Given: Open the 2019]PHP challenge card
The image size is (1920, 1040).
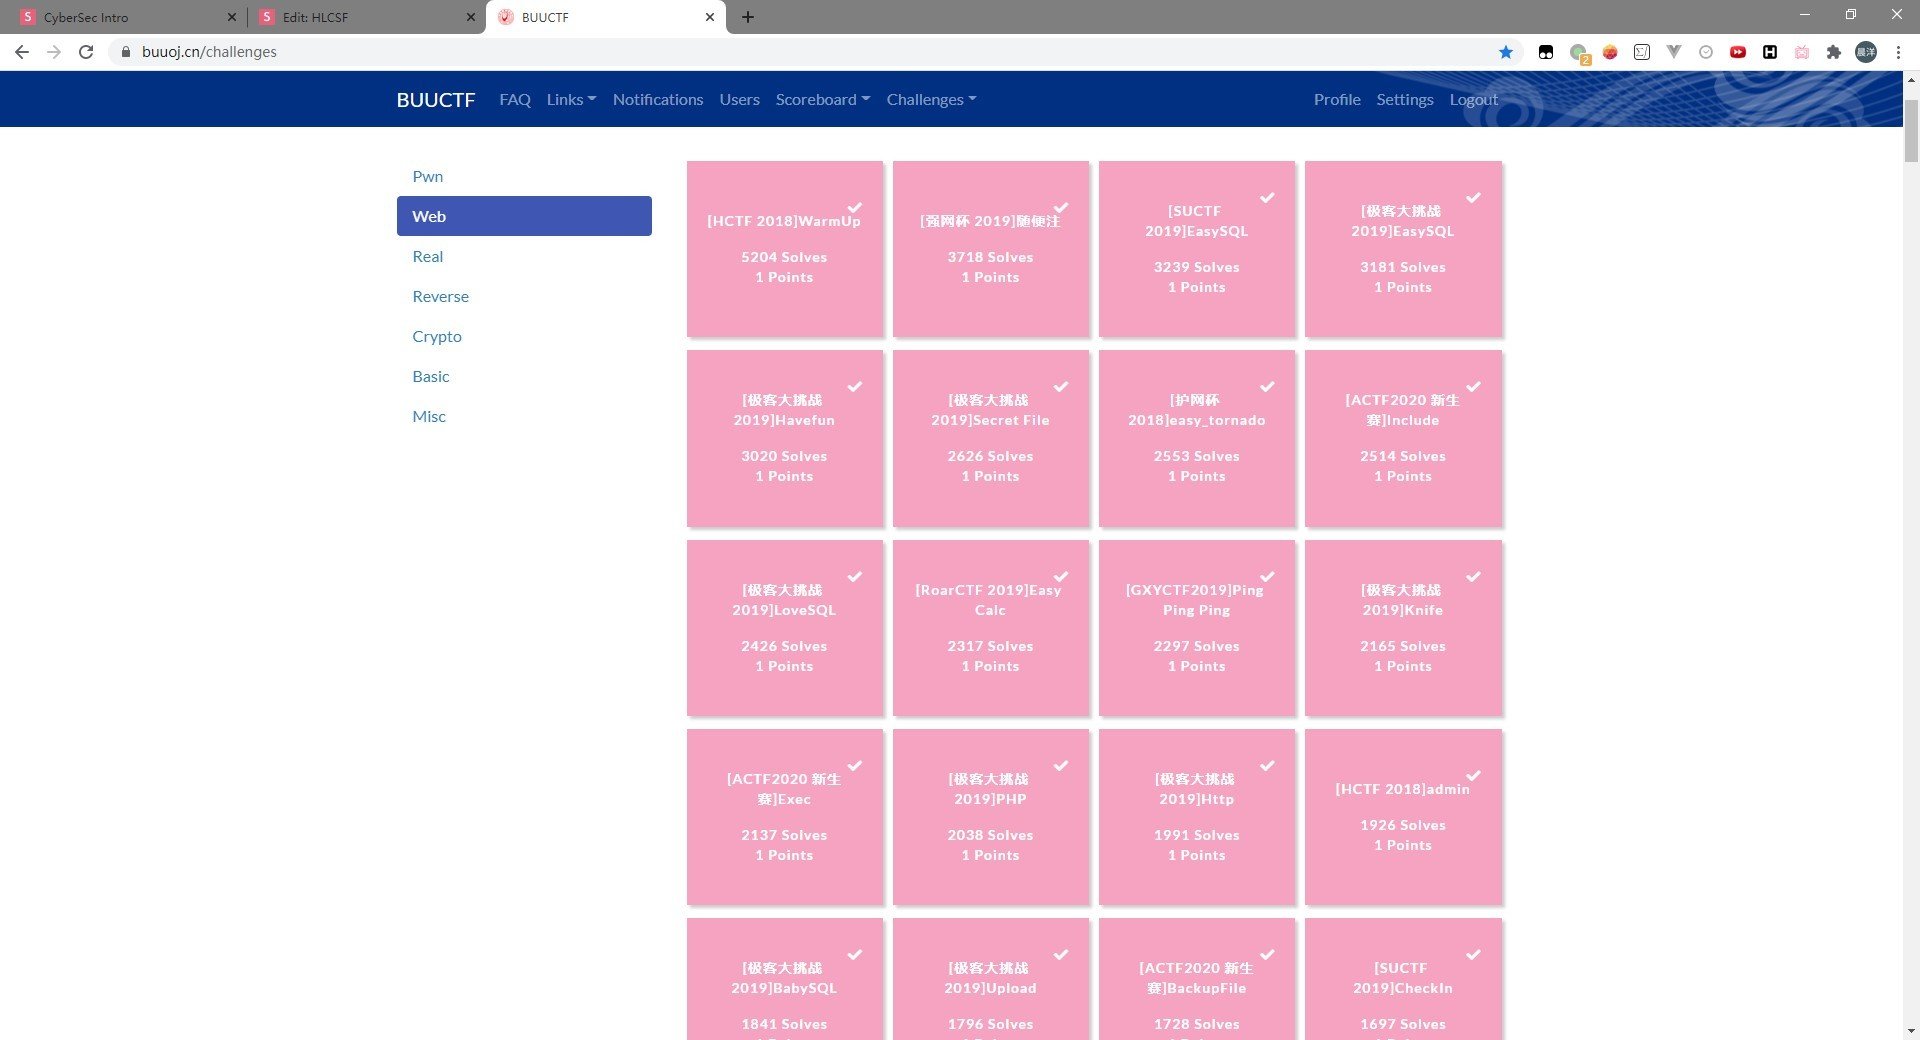Looking at the screenshot, I should (991, 817).
